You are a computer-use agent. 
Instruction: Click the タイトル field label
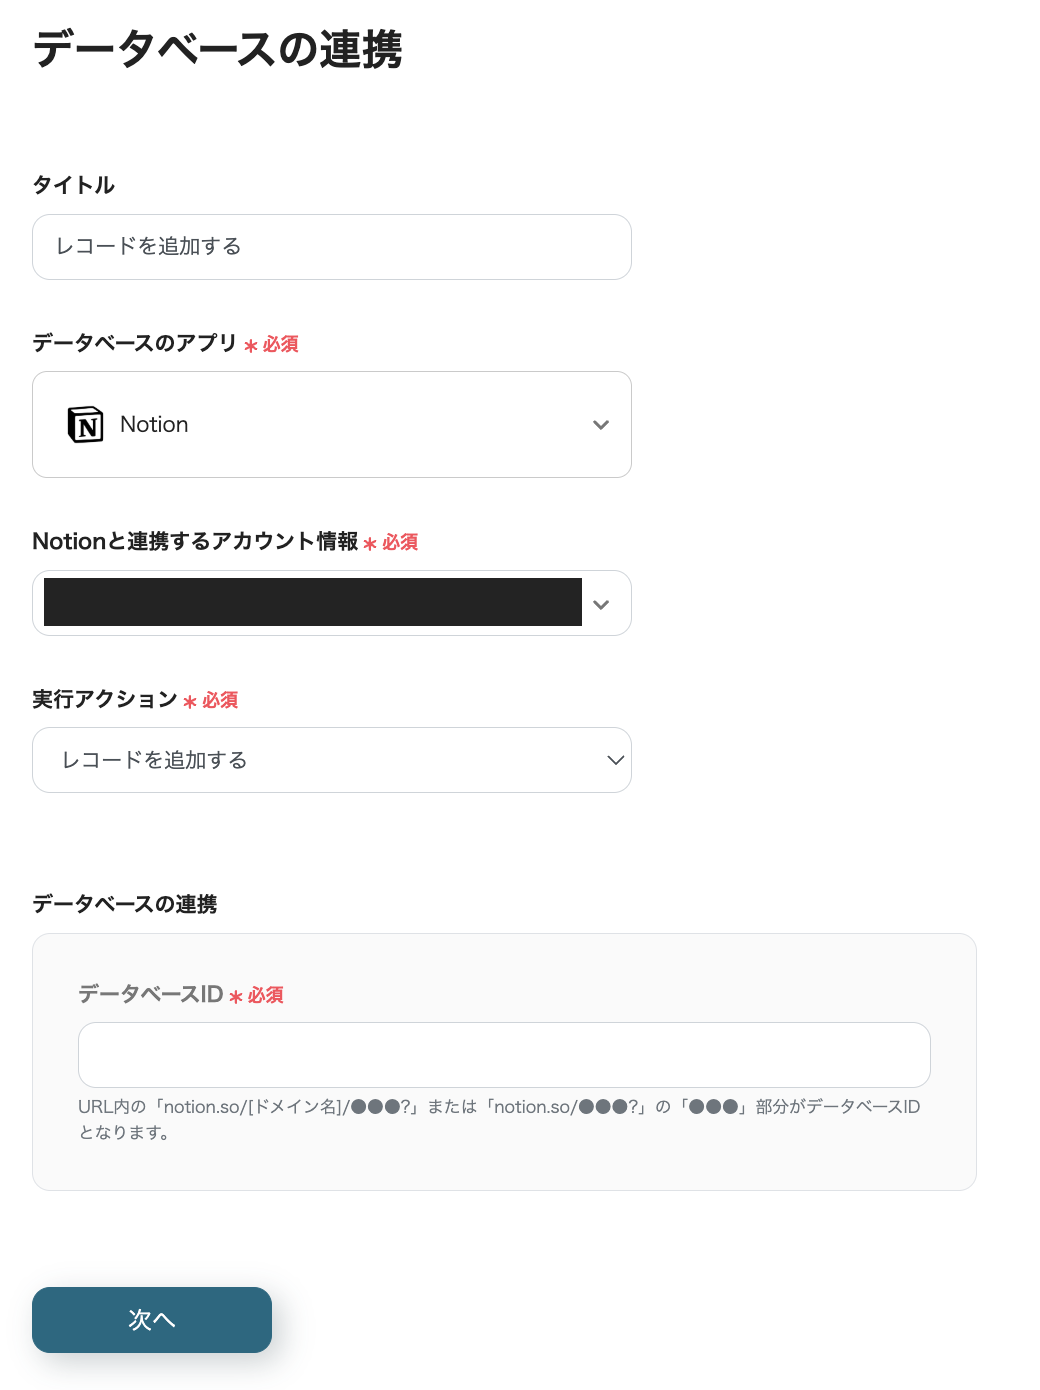[74, 185]
